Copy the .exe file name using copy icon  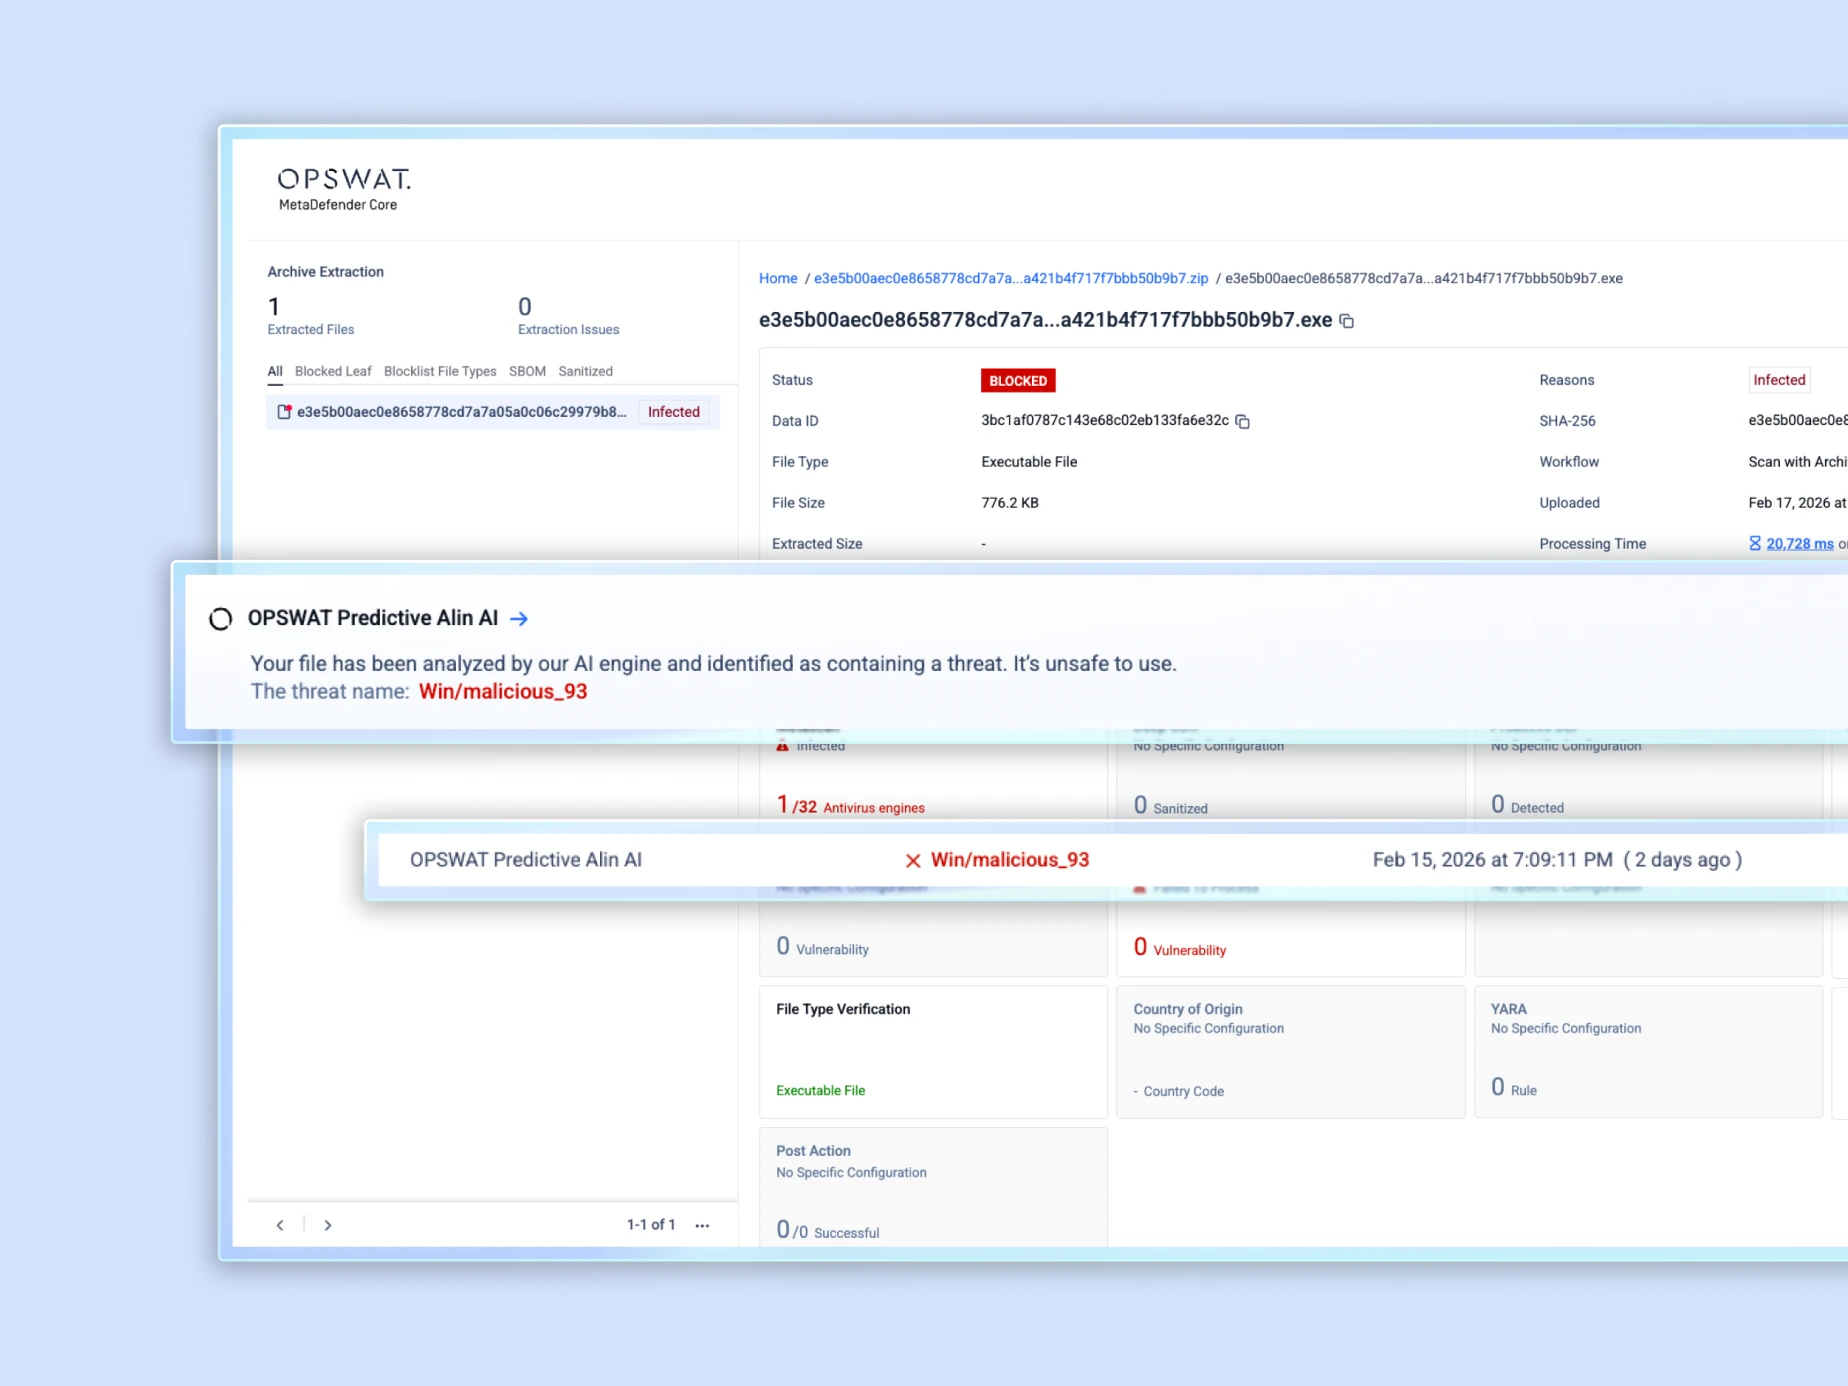(1347, 321)
